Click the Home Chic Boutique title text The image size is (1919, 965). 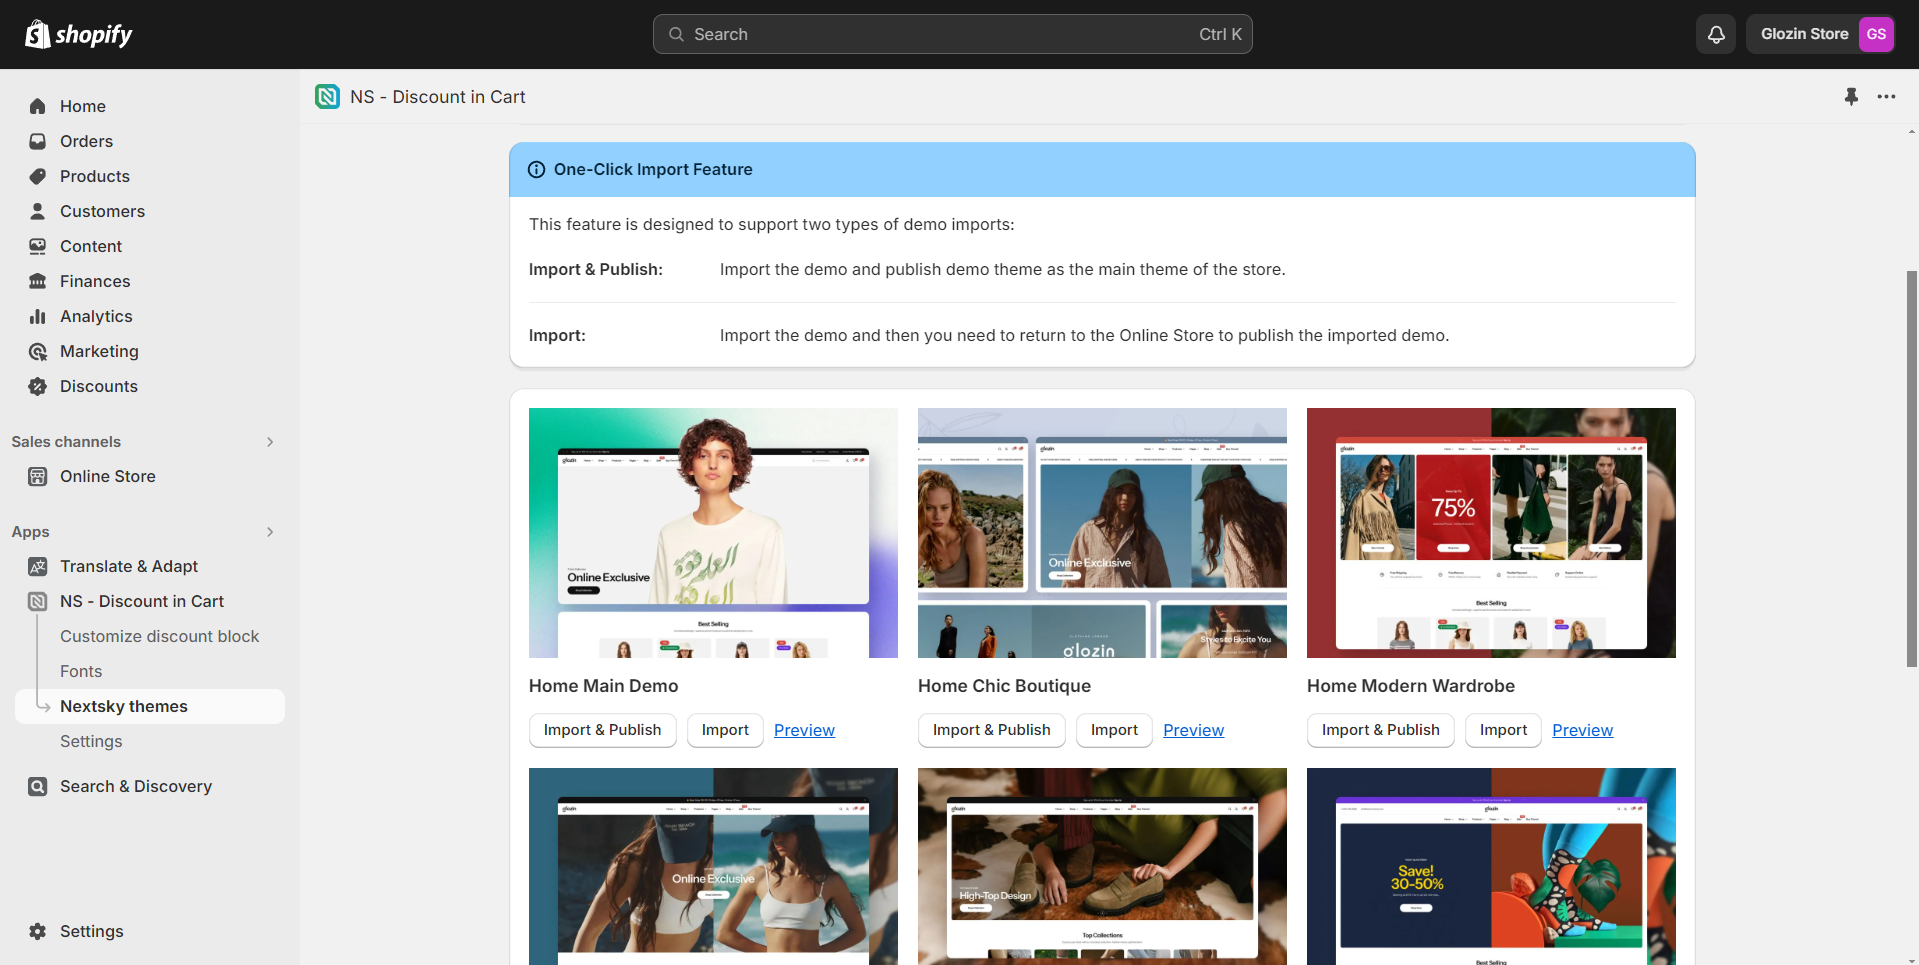[1004, 686]
